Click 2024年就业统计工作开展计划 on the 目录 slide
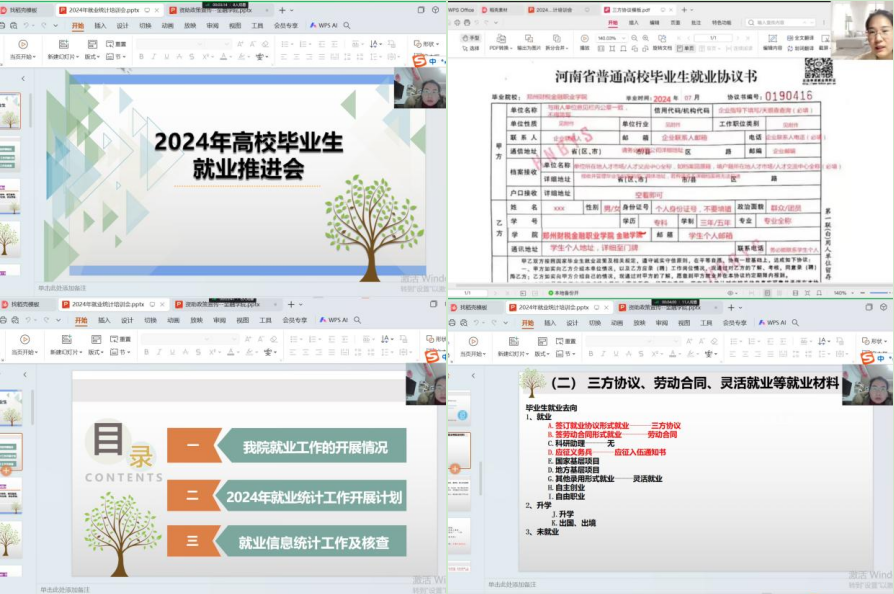The height and width of the screenshot is (594, 894). [x=314, y=497]
